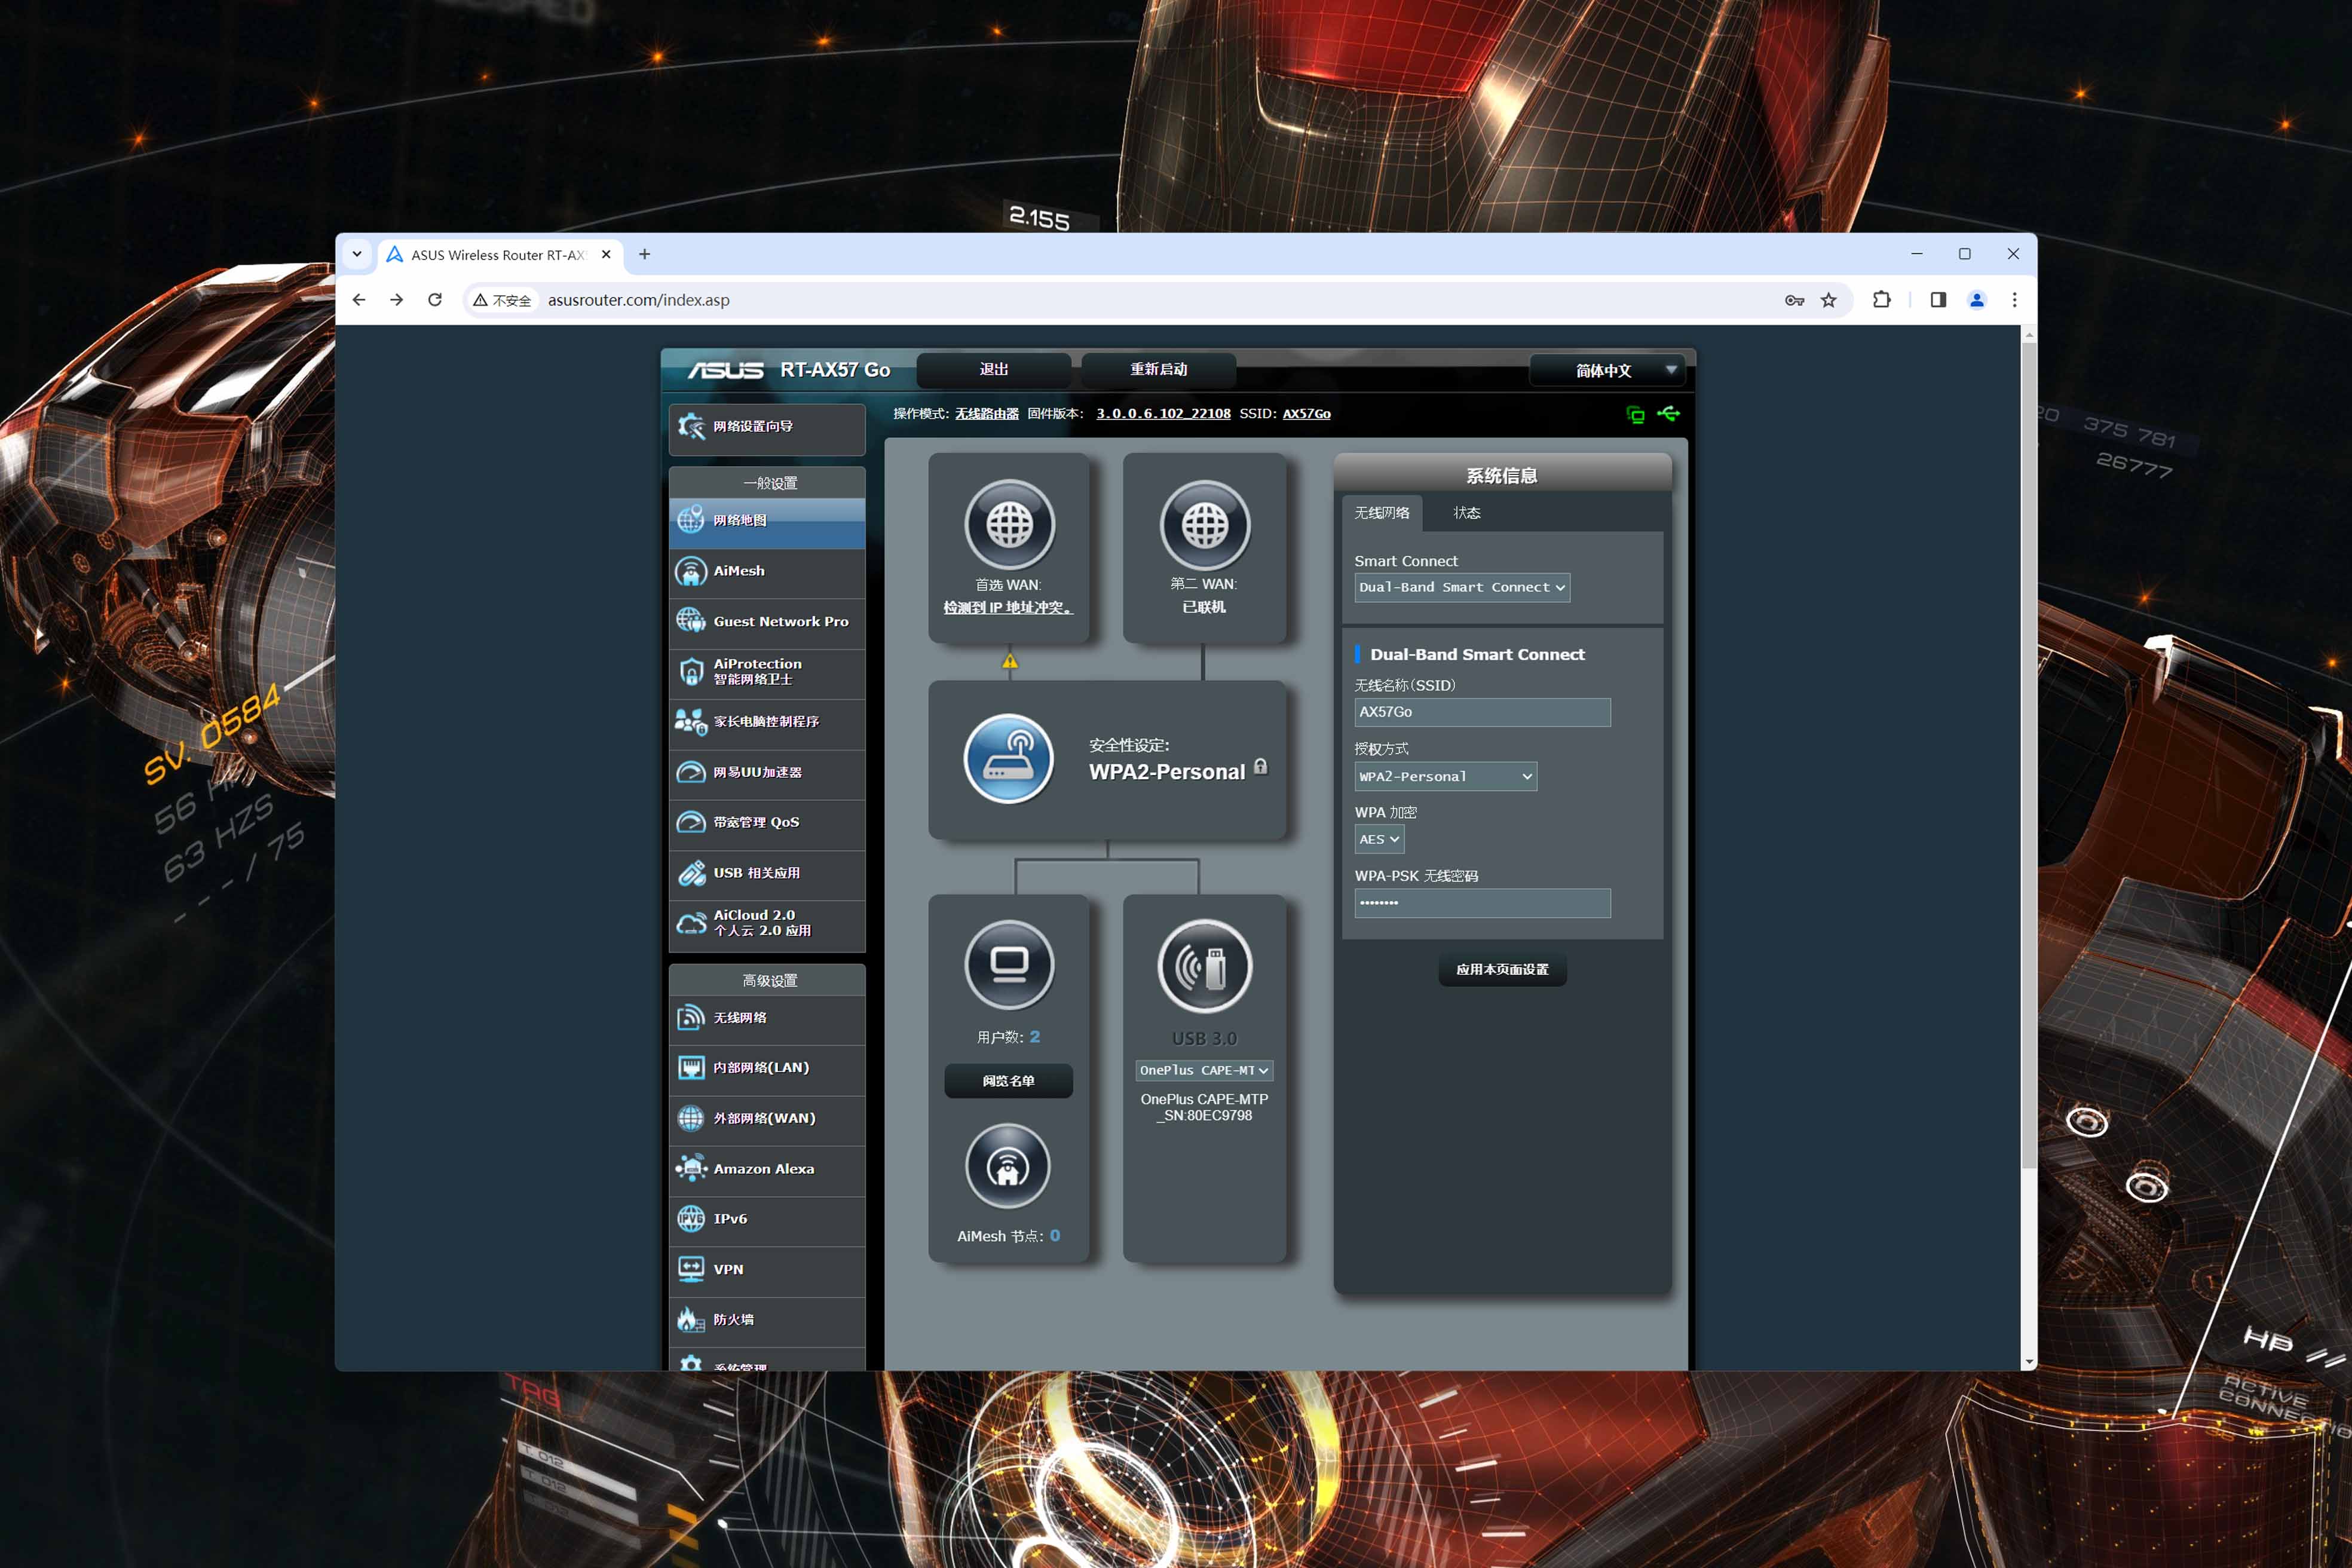The image size is (2352, 1568).
Task: Open the browser tab search chevron
Action: [x=357, y=254]
